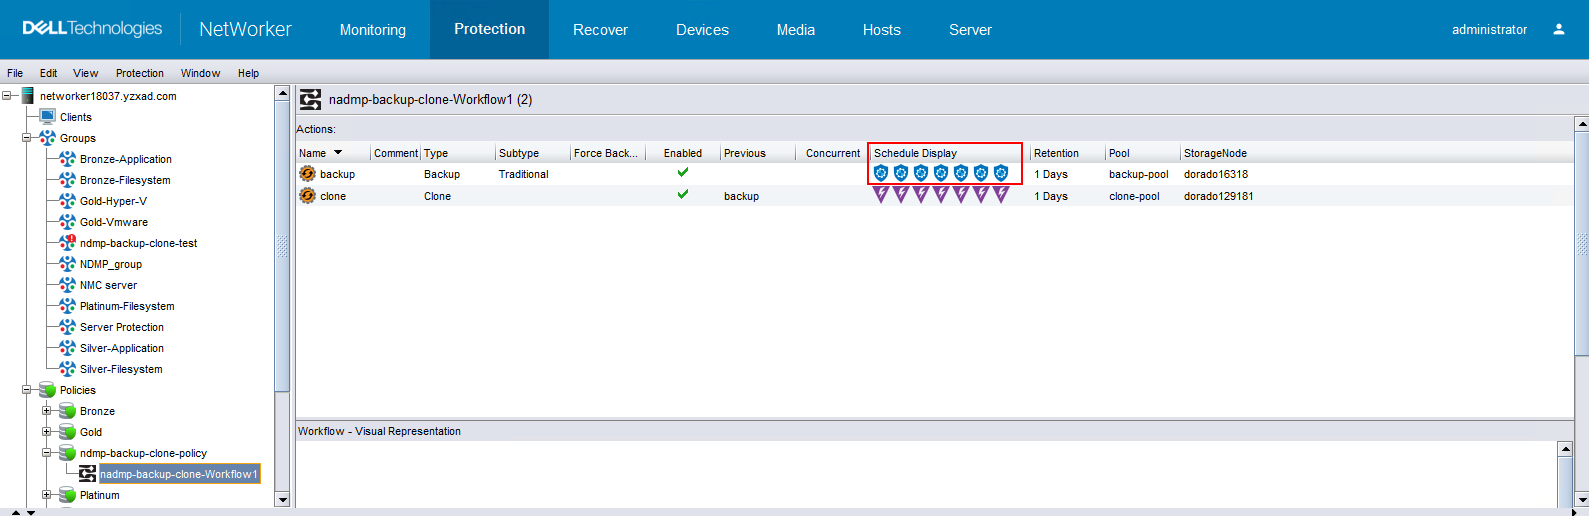The width and height of the screenshot is (1589, 516).
Task: Collapse the Policies tree node
Action: tap(27, 390)
